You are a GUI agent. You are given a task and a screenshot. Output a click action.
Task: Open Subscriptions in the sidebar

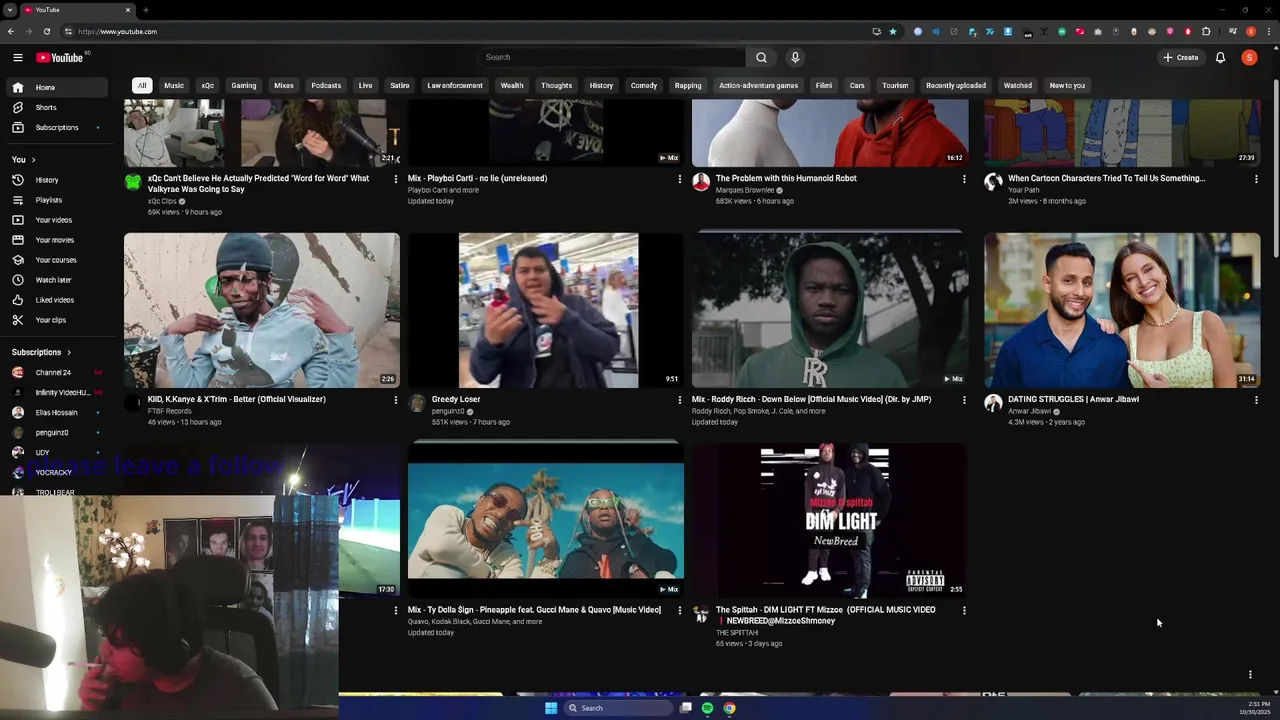click(58, 127)
